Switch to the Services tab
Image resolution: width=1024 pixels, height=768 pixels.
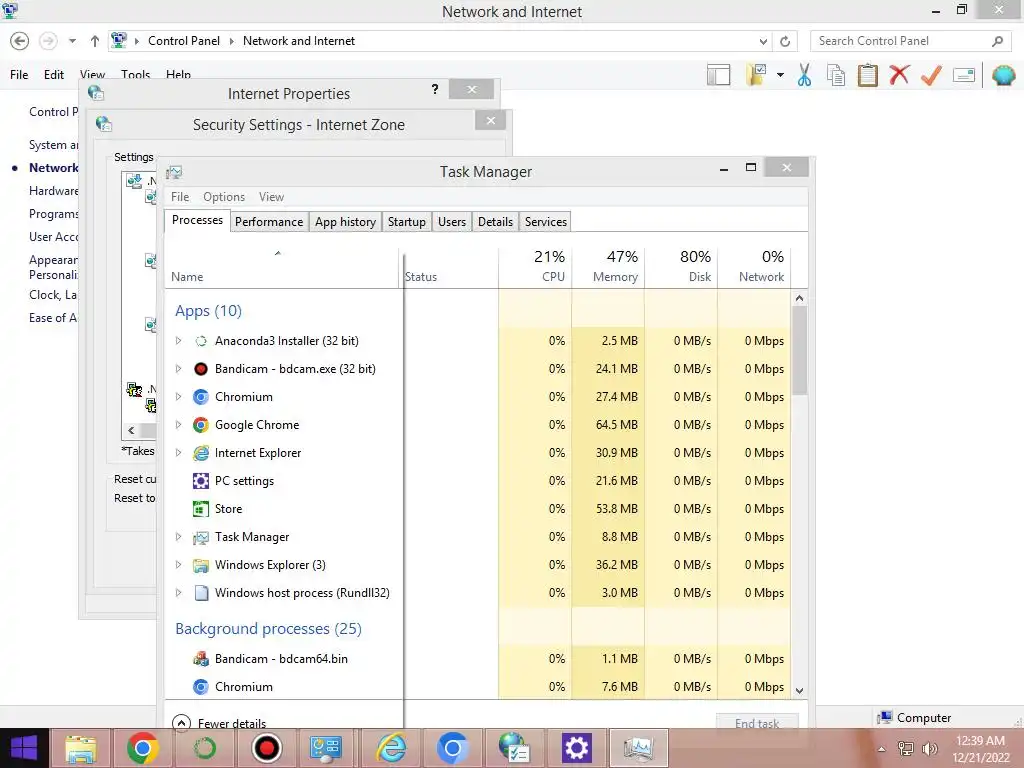(545, 222)
